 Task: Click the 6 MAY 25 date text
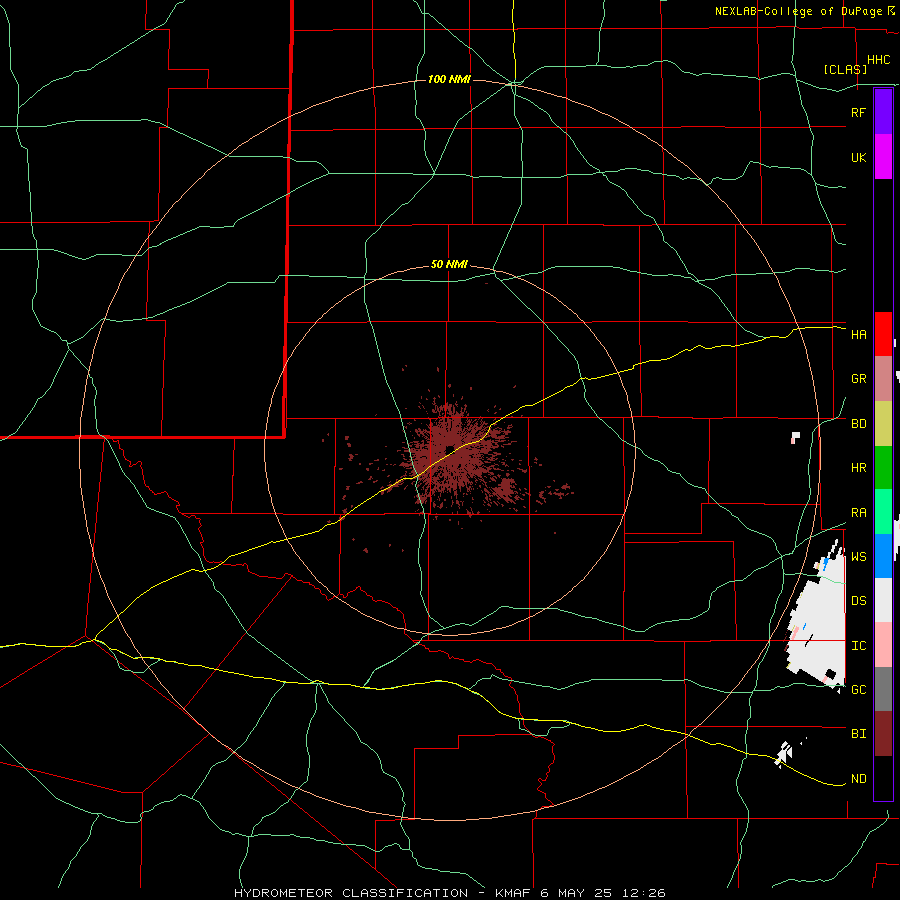click(x=576, y=893)
